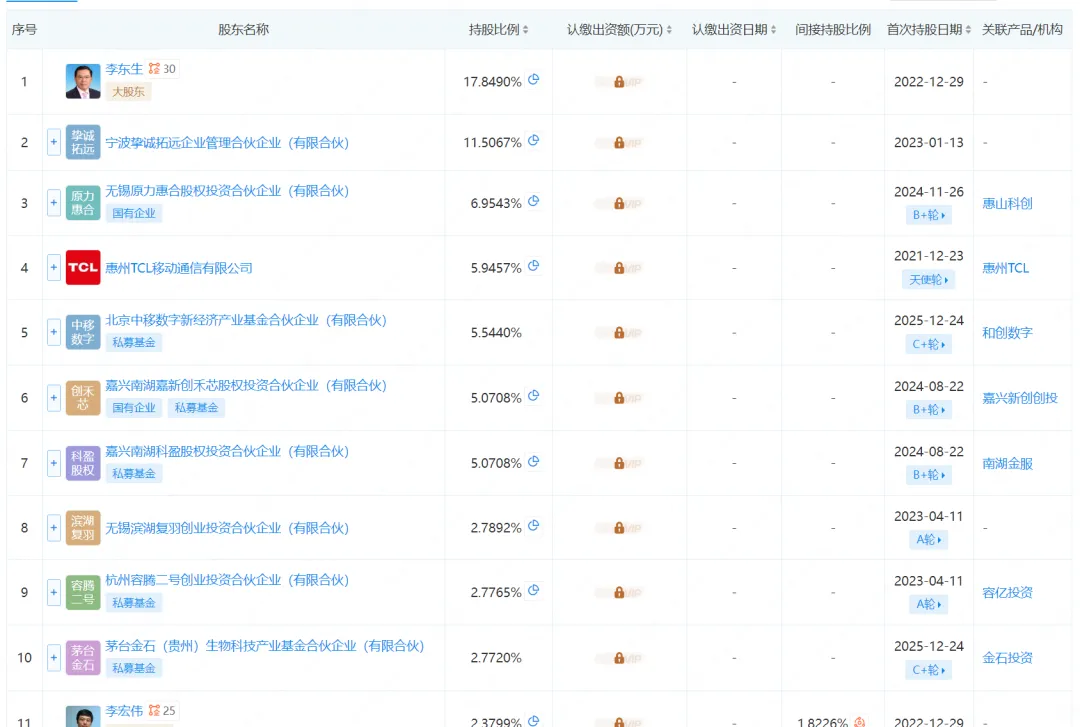1080x727 pixels.
Task: Click the VIP lock icon in 宁波挚诚拓远 row
Action: pyautogui.click(x=619, y=143)
